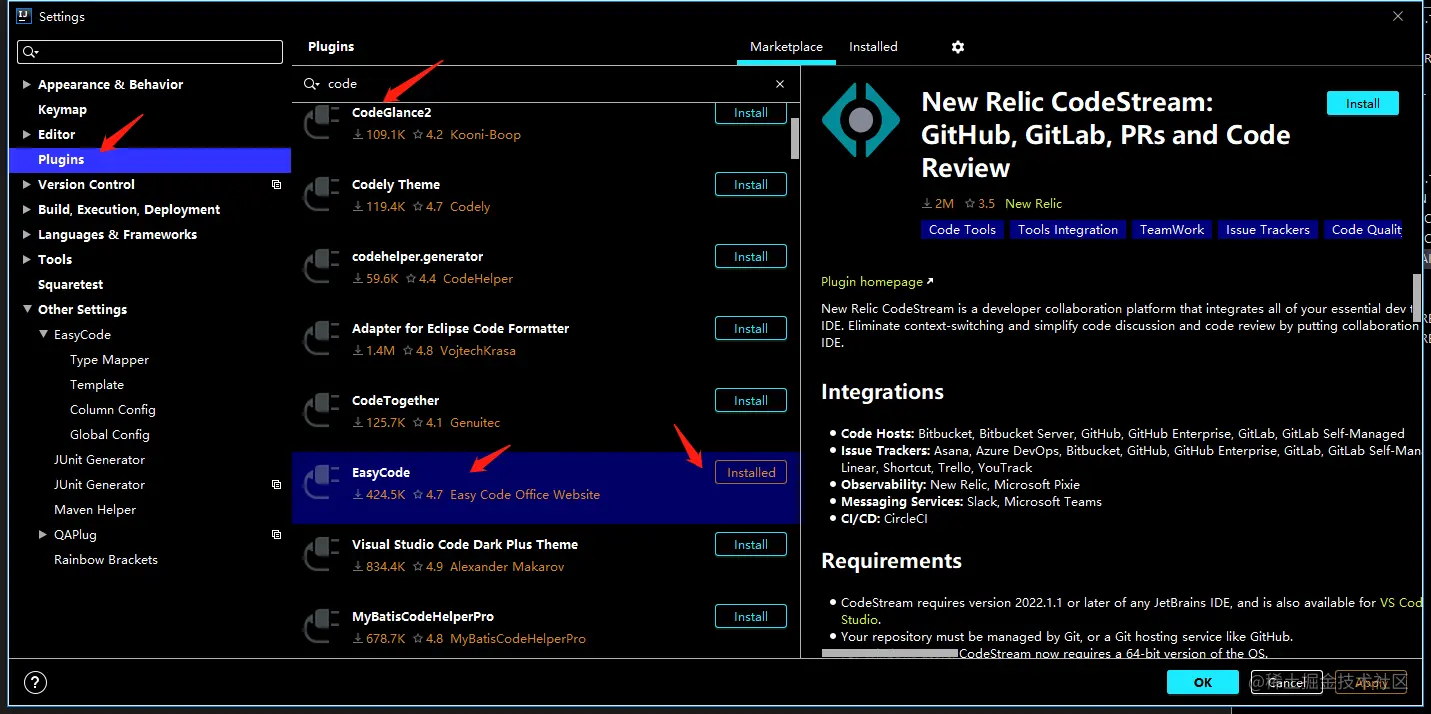The image size is (1431, 714).
Task: Install New Relic CodeStream from details pane
Action: tap(1363, 104)
